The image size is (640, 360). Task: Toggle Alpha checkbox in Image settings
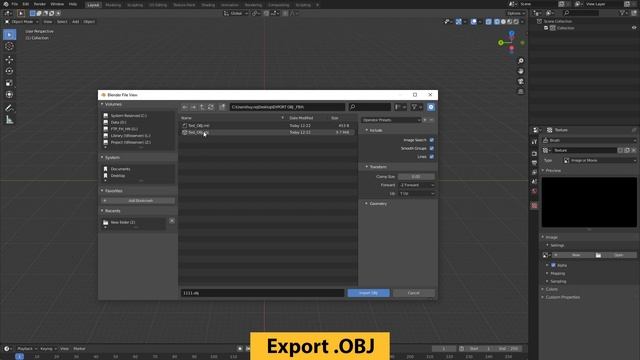553,265
